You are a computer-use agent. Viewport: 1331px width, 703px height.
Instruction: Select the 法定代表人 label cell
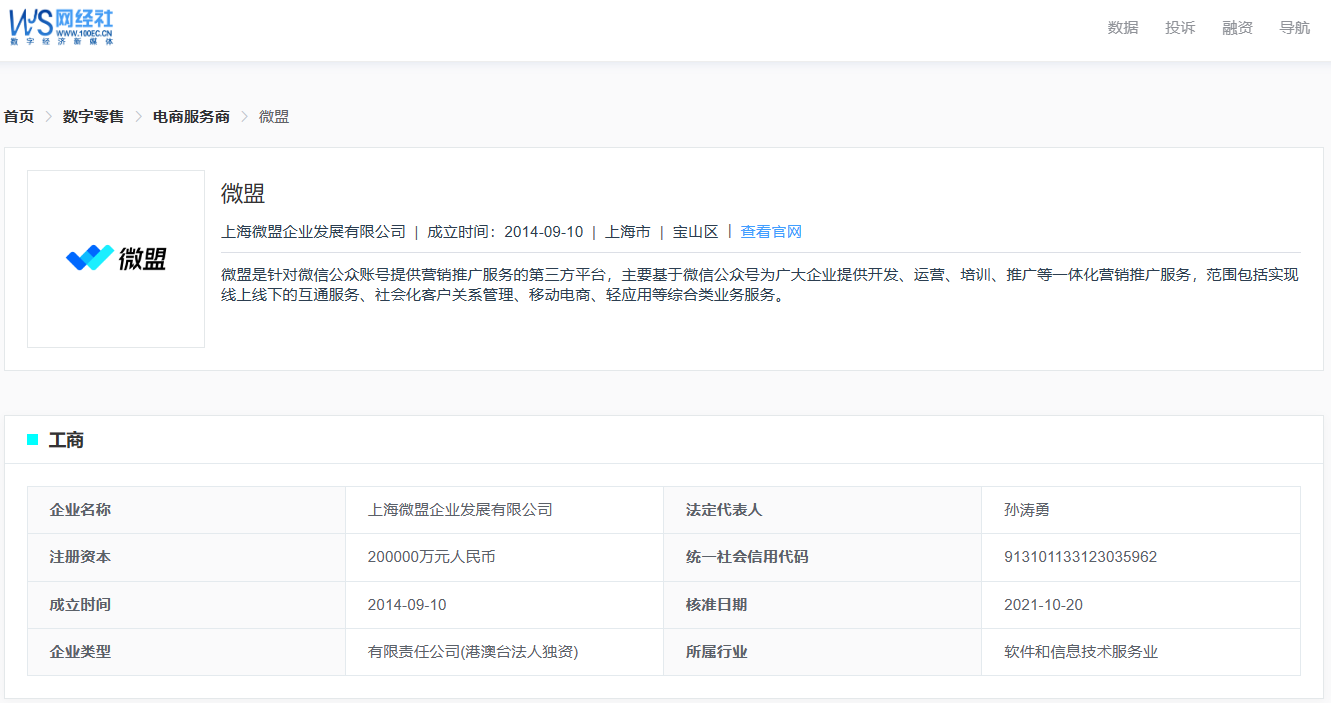click(x=822, y=510)
